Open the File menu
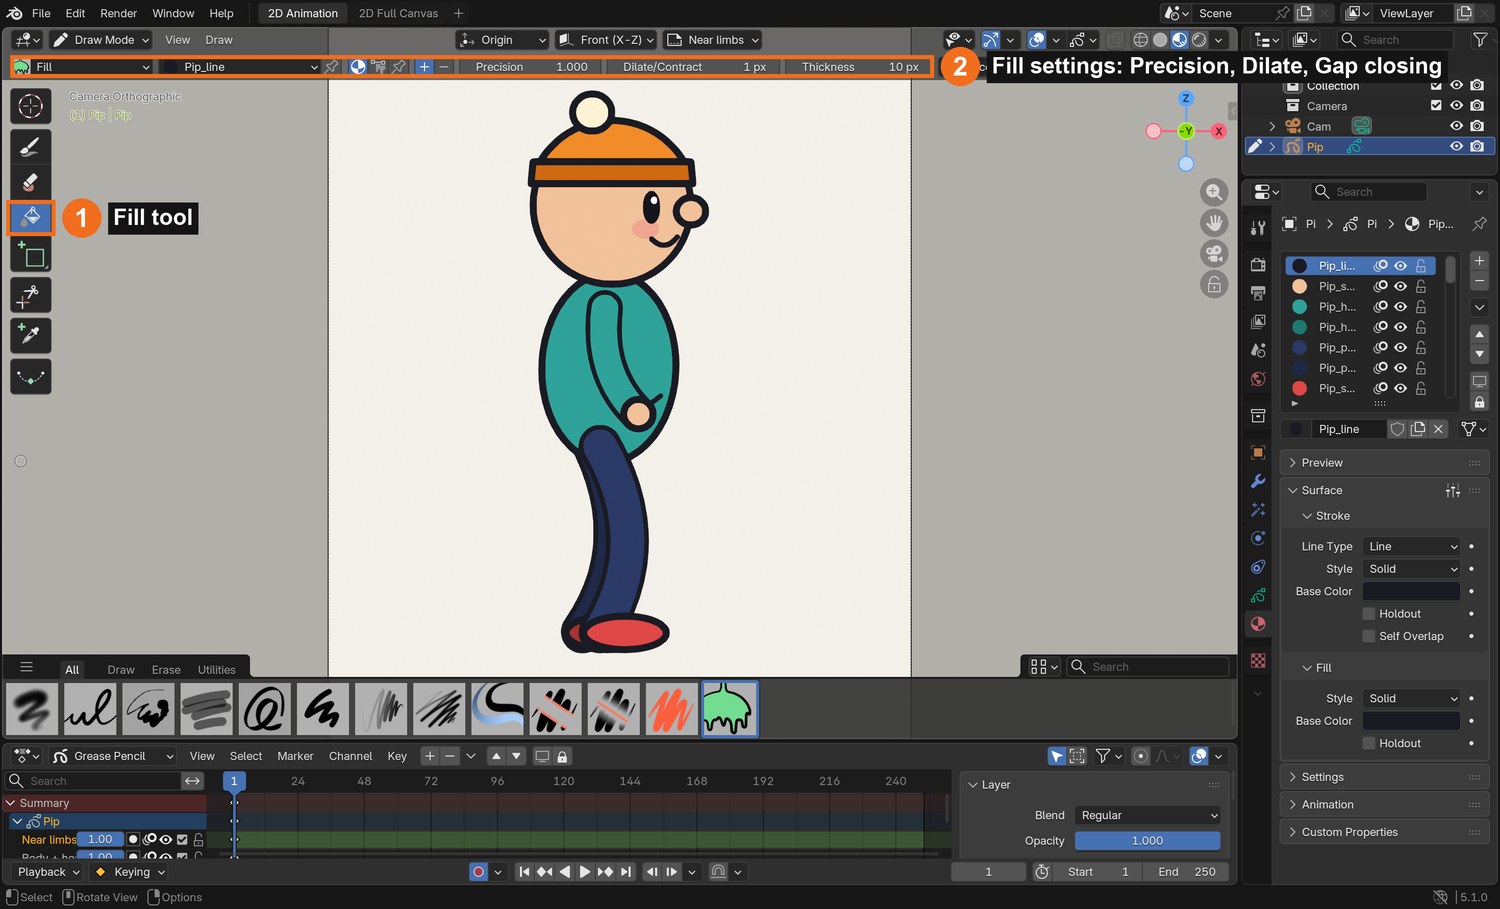The height and width of the screenshot is (909, 1500). pyautogui.click(x=41, y=13)
